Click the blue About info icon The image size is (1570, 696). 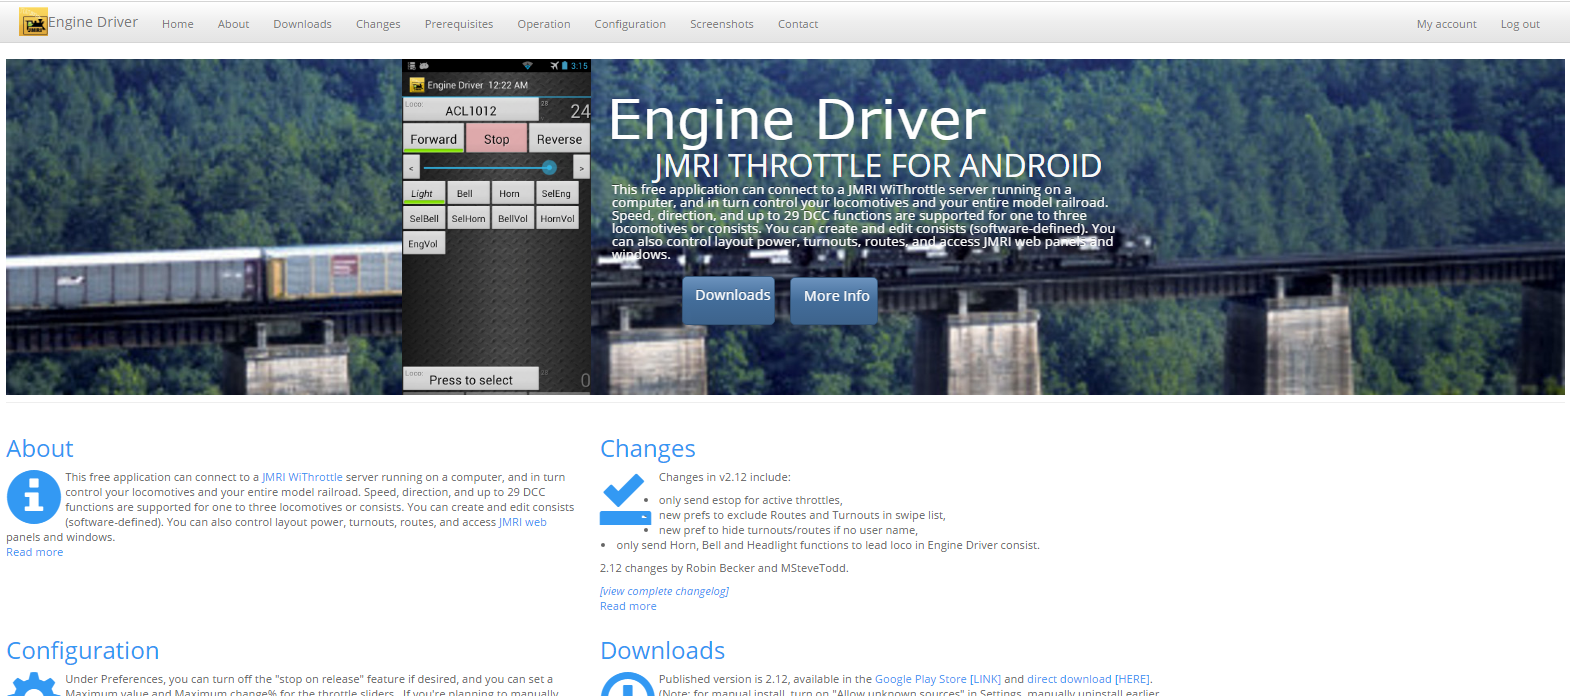pyautogui.click(x=33, y=497)
